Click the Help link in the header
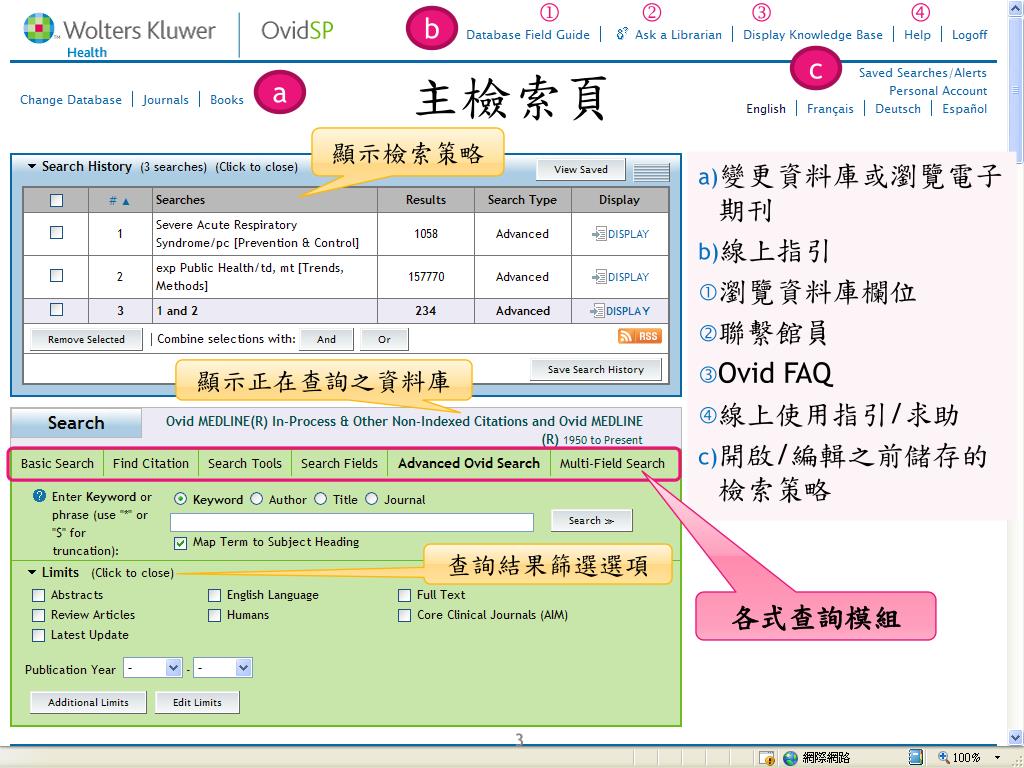Viewport: 1024px width, 768px height. pos(918,35)
